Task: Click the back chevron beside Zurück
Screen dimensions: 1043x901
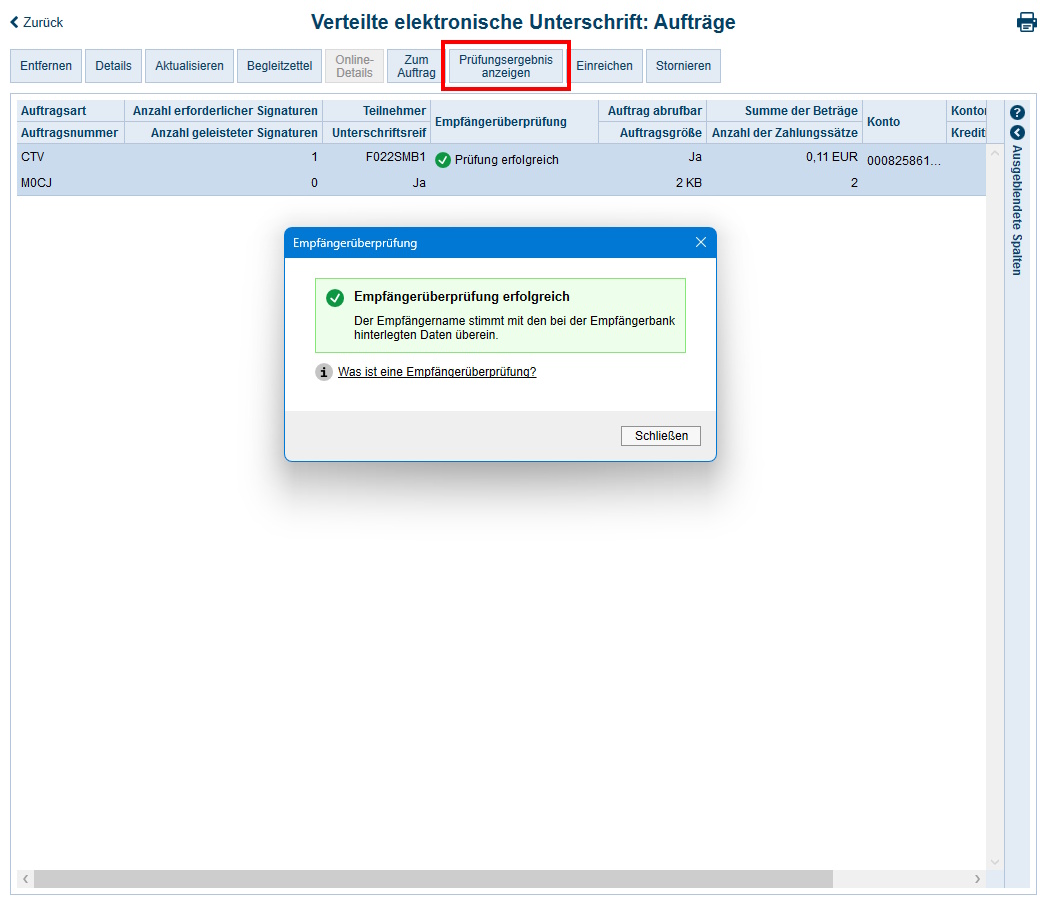Action: [12, 22]
